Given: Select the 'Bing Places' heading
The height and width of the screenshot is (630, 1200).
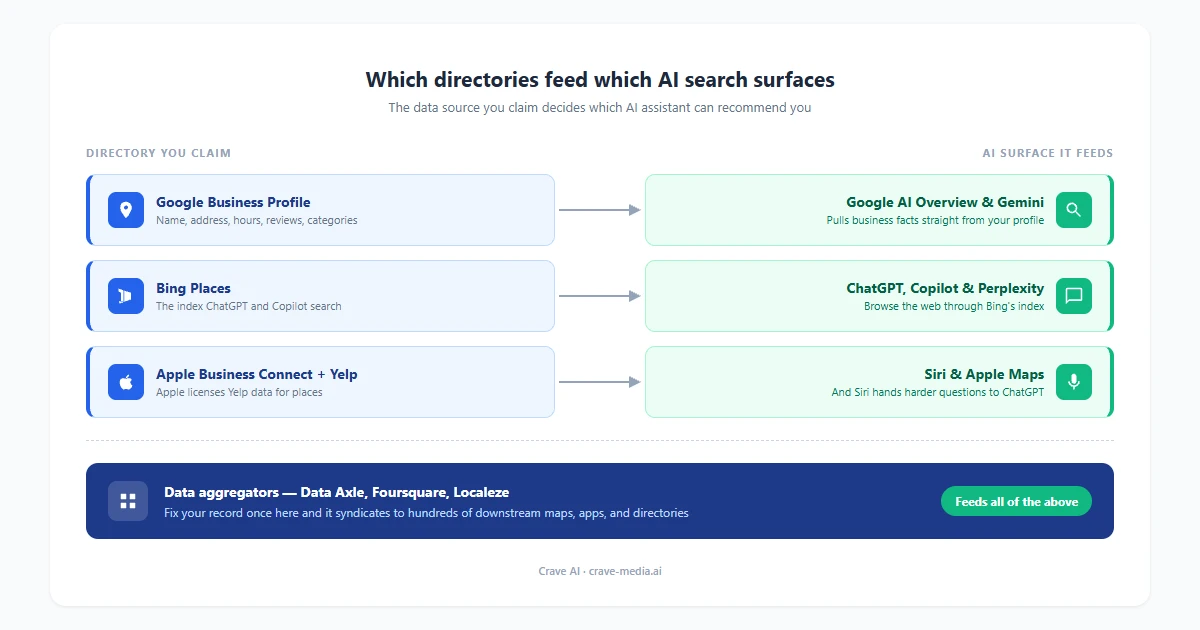Looking at the screenshot, I should (193, 288).
